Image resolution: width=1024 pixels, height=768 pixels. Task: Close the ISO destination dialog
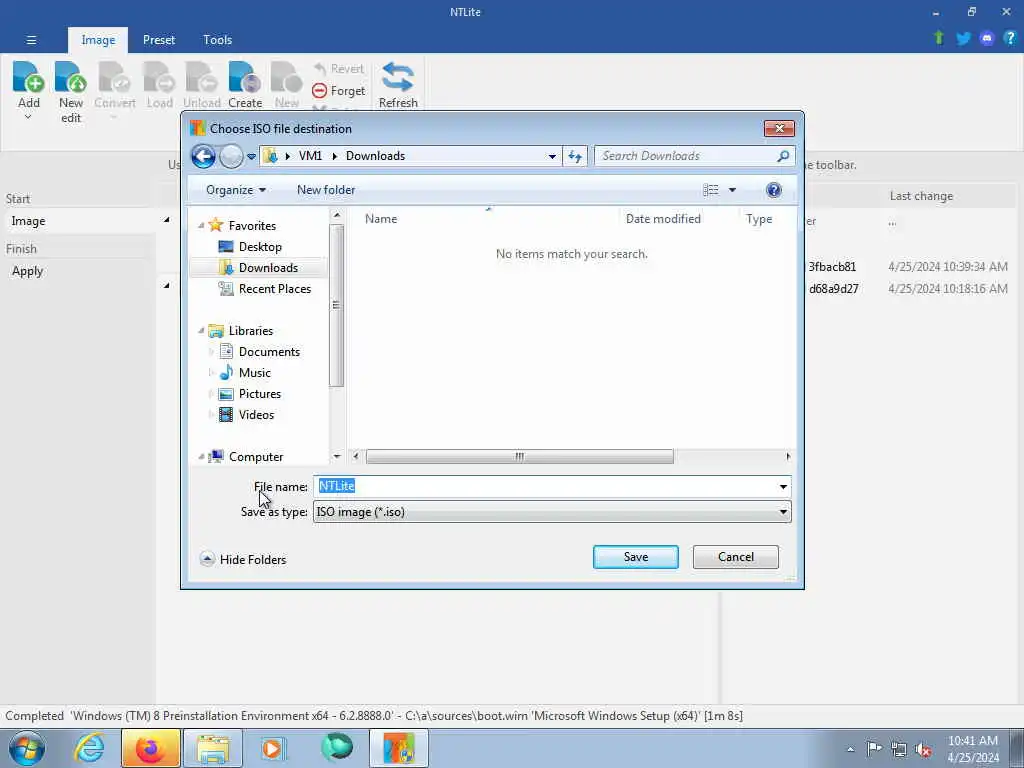(779, 128)
